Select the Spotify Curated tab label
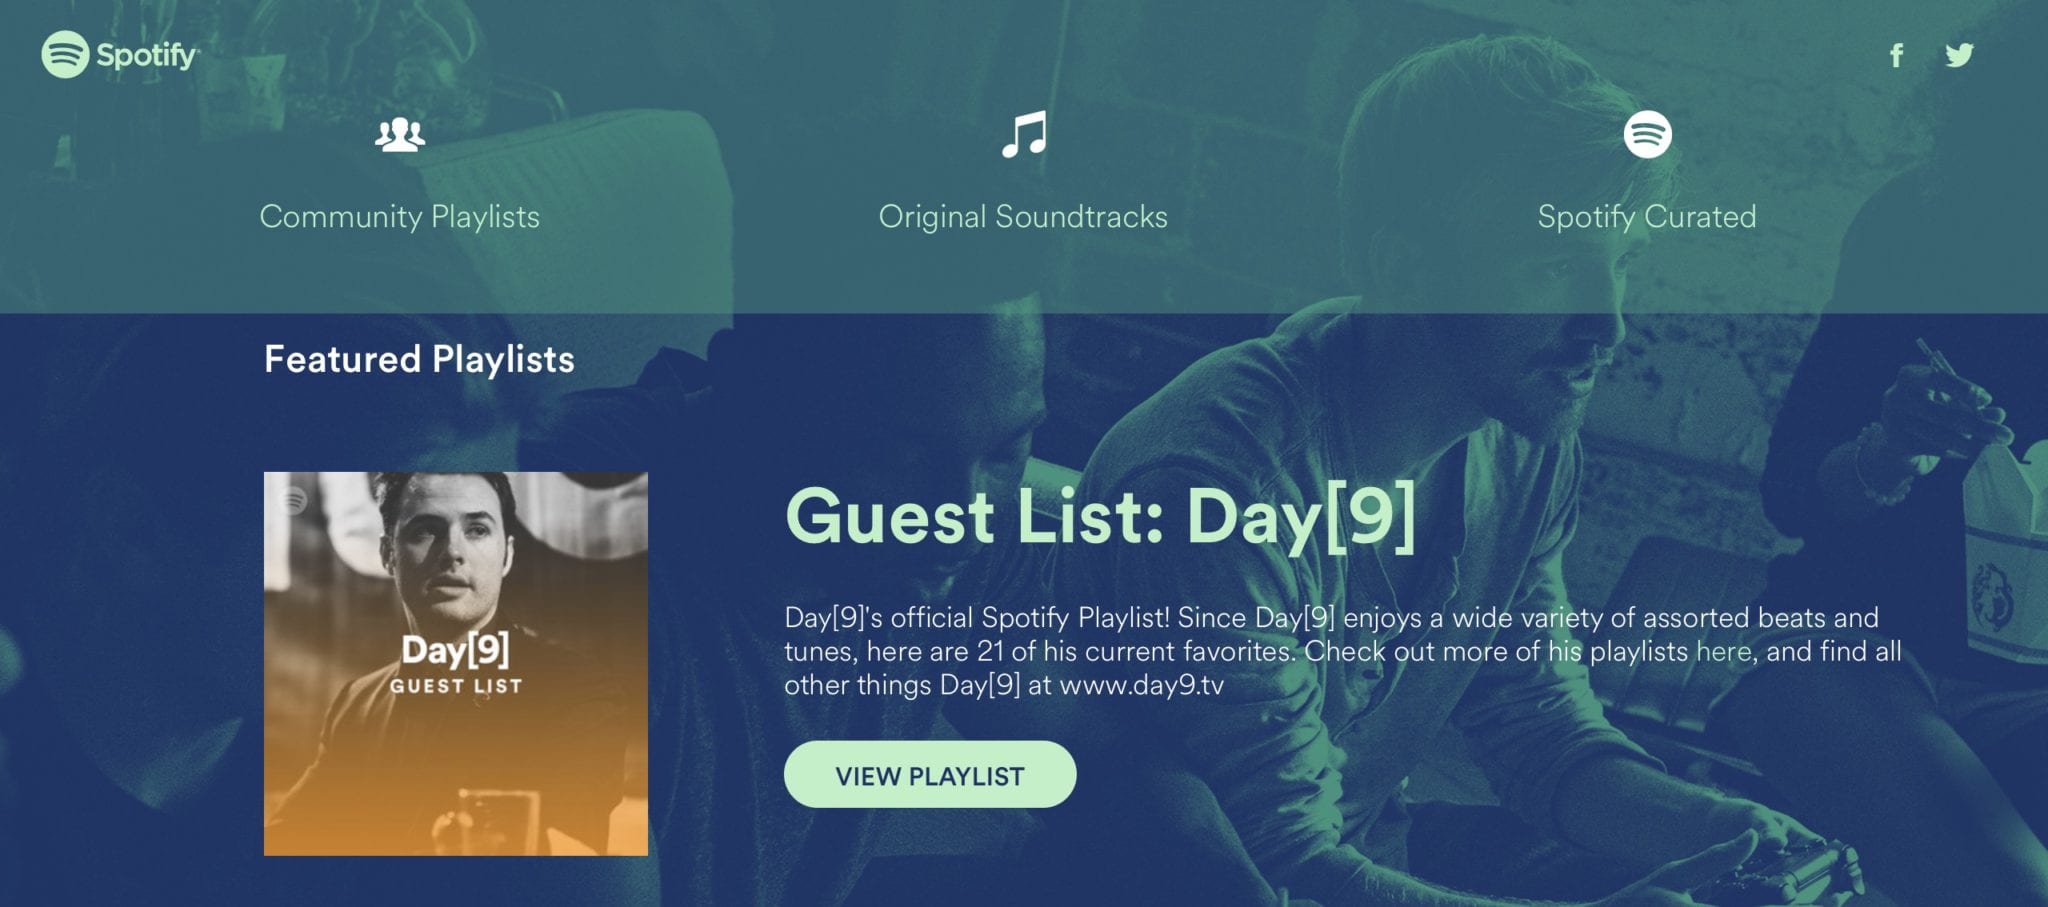 pyautogui.click(x=1647, y=217)
